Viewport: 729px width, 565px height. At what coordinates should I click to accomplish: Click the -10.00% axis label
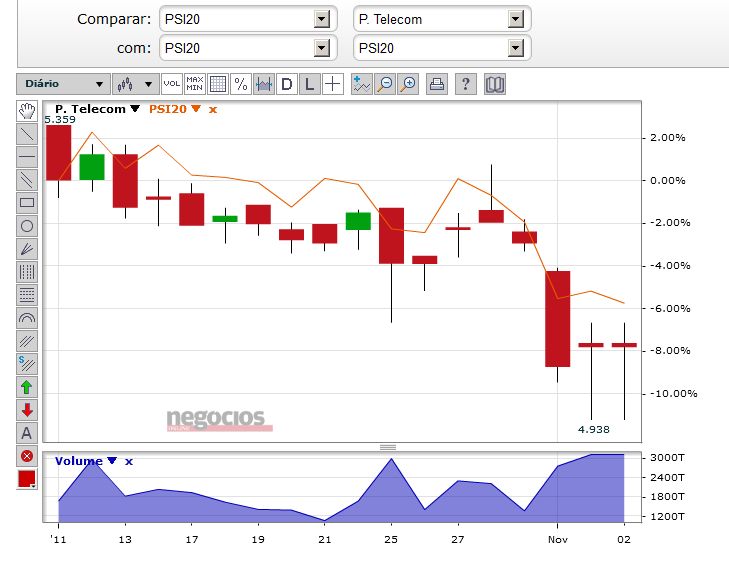pos(673,393)
